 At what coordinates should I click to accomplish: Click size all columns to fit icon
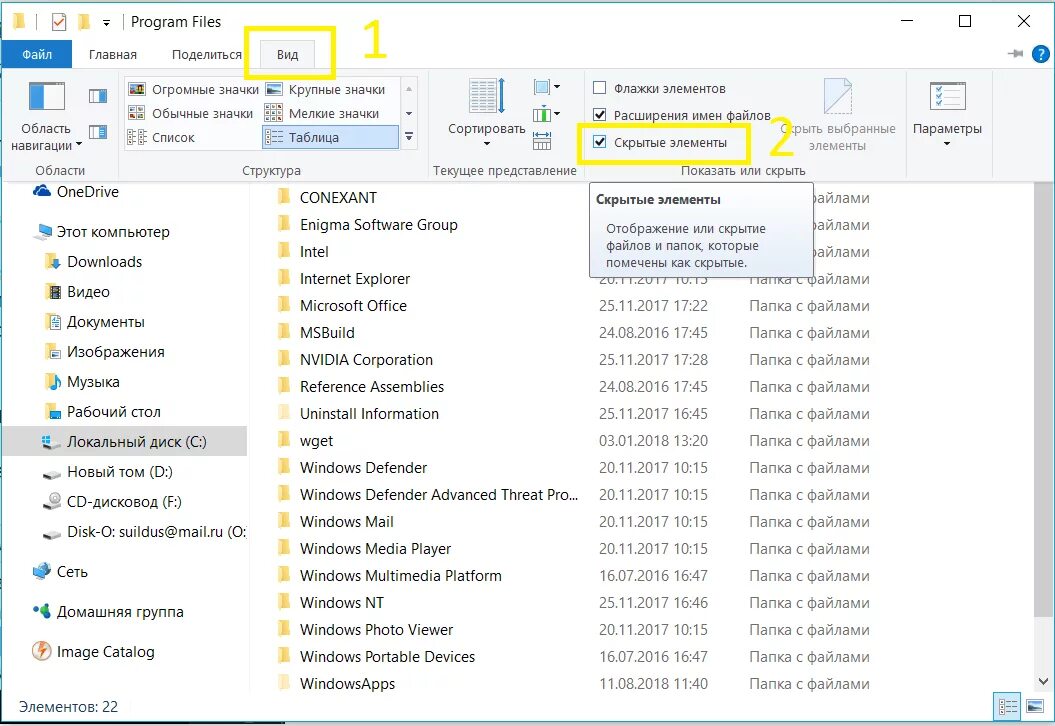point(542,141)
